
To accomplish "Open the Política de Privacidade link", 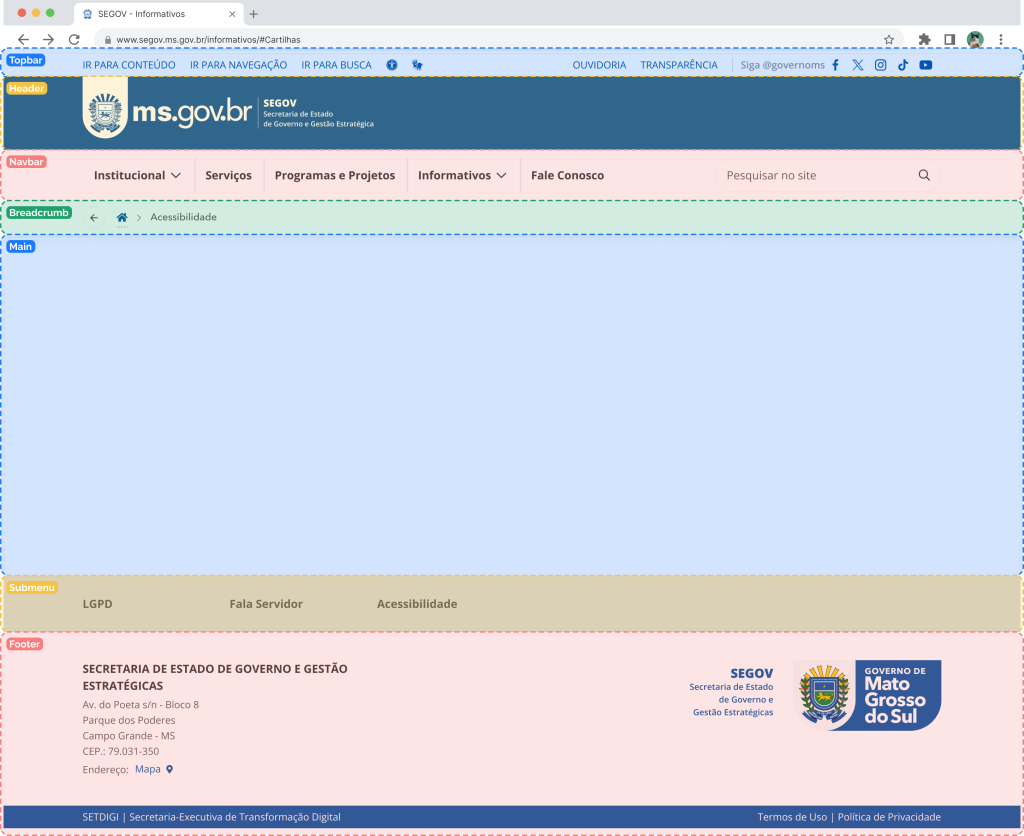I will point(889,817).
